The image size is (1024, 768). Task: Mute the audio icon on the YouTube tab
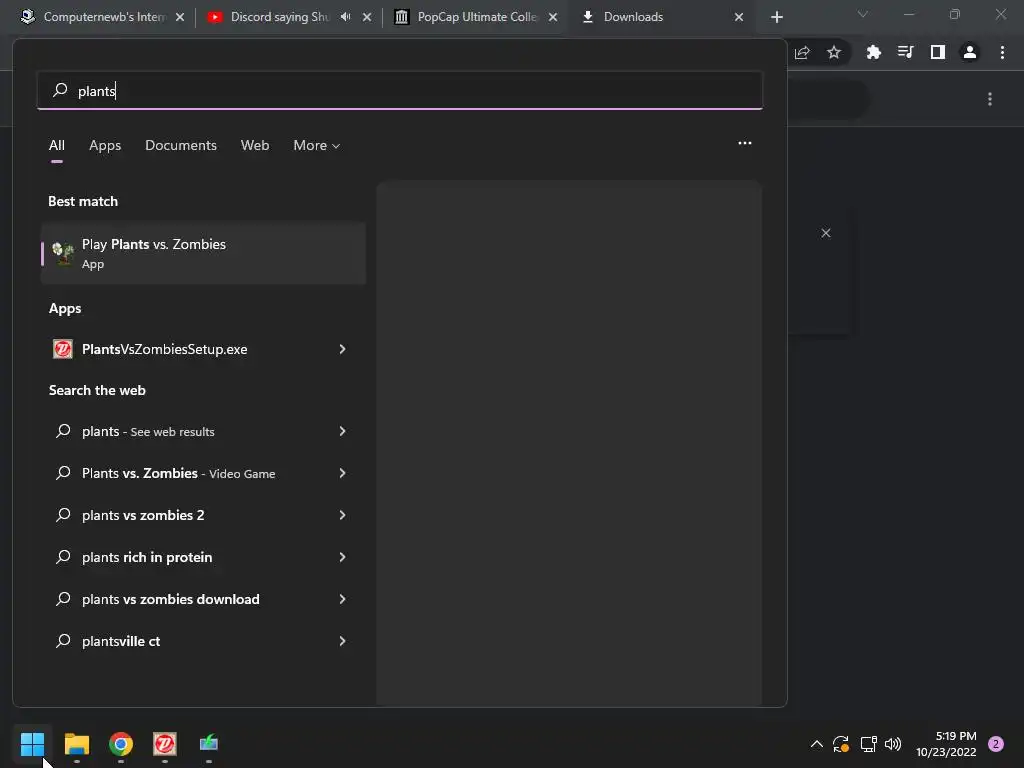(345, 17)
